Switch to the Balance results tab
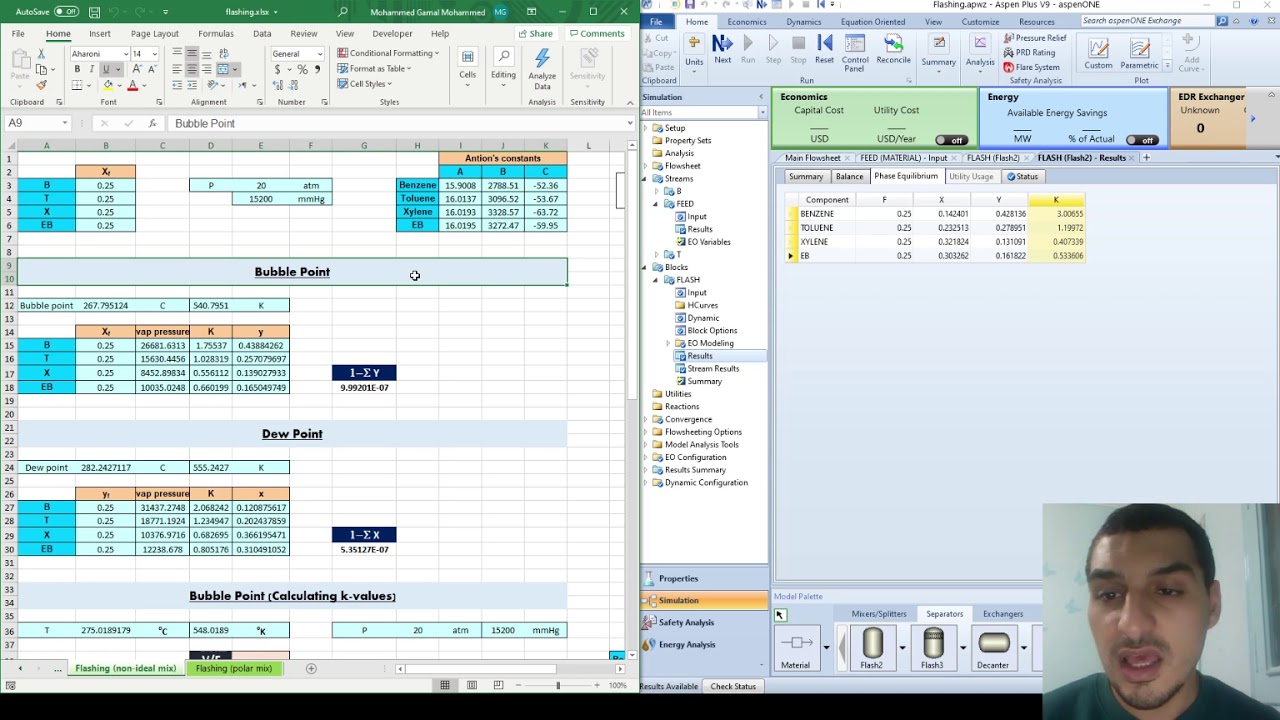 849,176
